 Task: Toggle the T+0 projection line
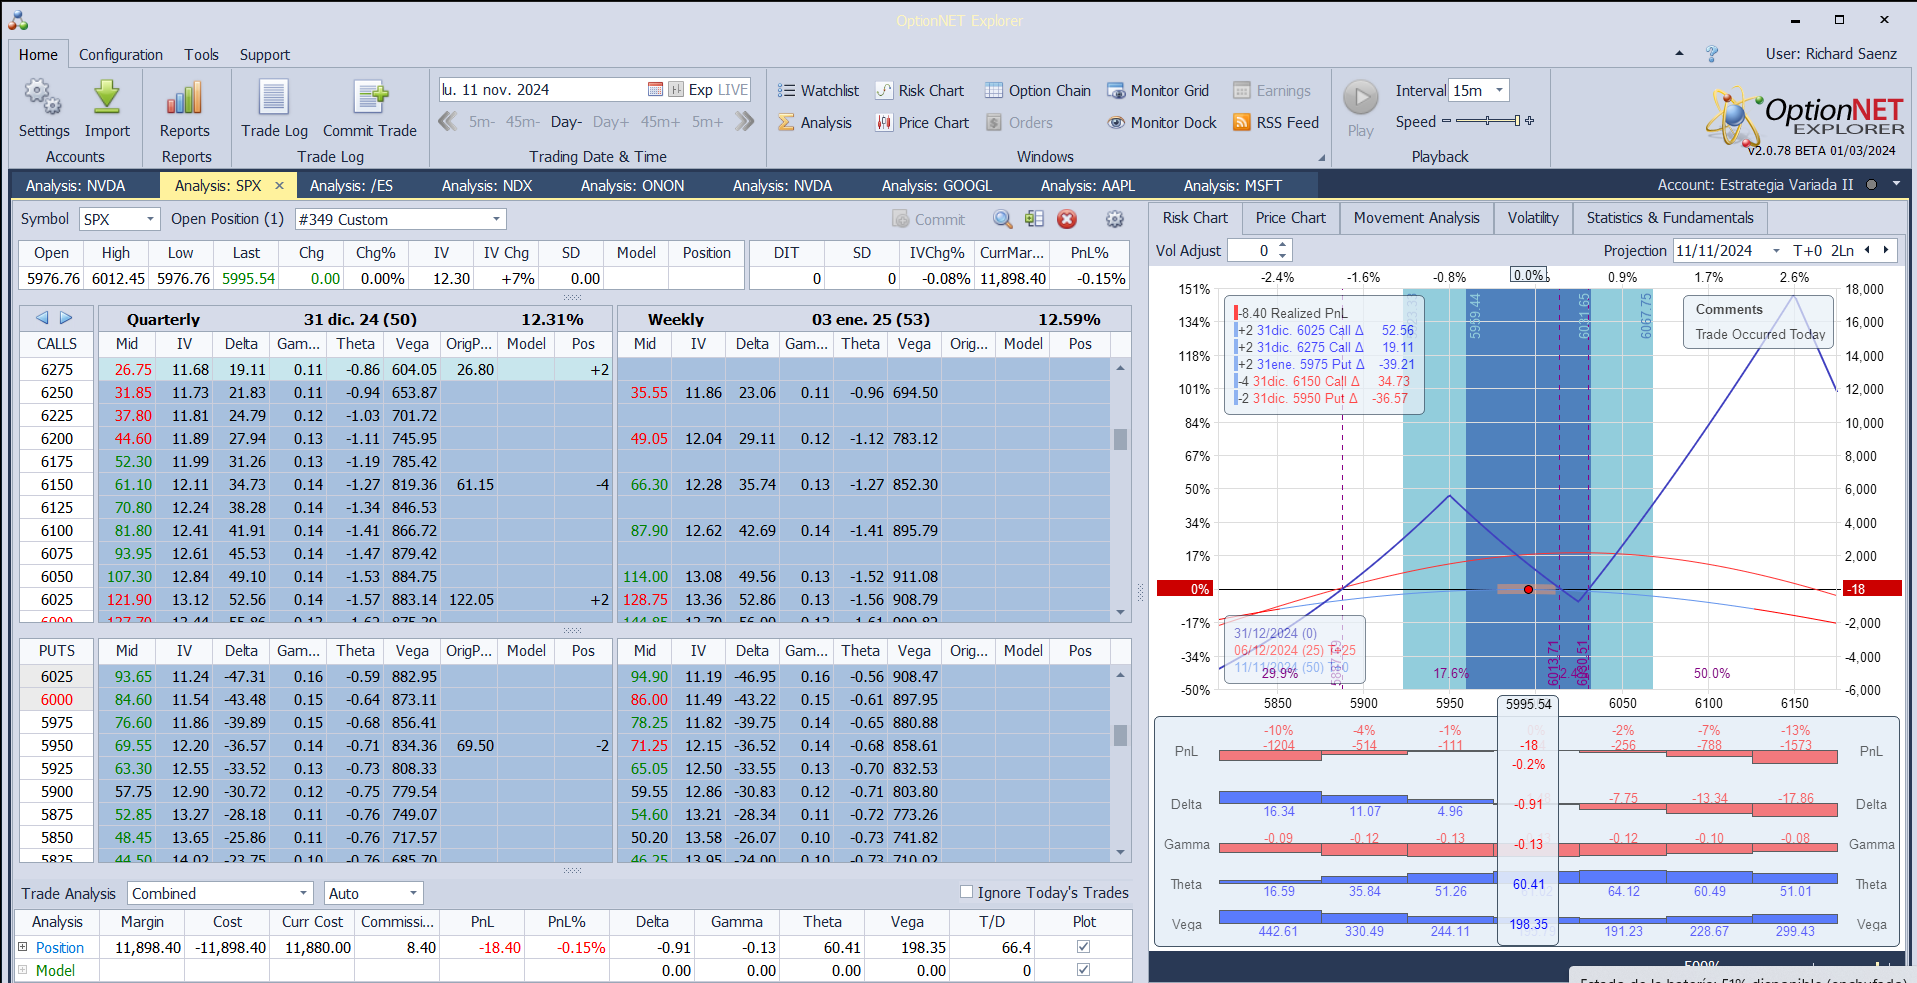click(1807, 250)
